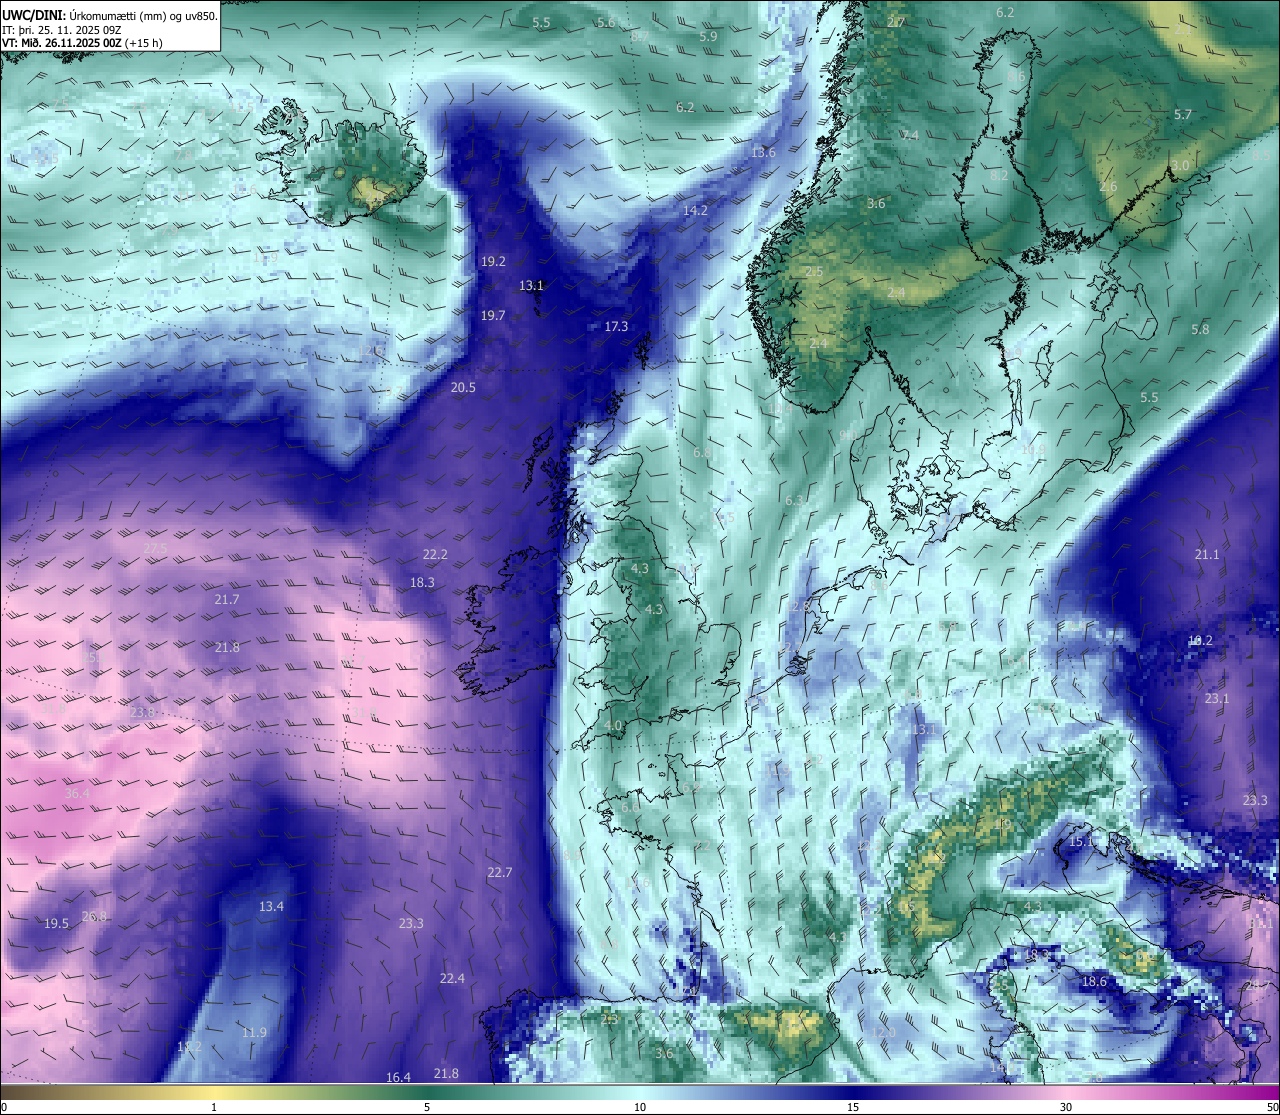Image resolution: width=1280 pixels, height=1115 pixels.
Task: Click the 'VT: Mið. 26.11.2025 00Z (+15 h)' line
Action: pos(82,43)
